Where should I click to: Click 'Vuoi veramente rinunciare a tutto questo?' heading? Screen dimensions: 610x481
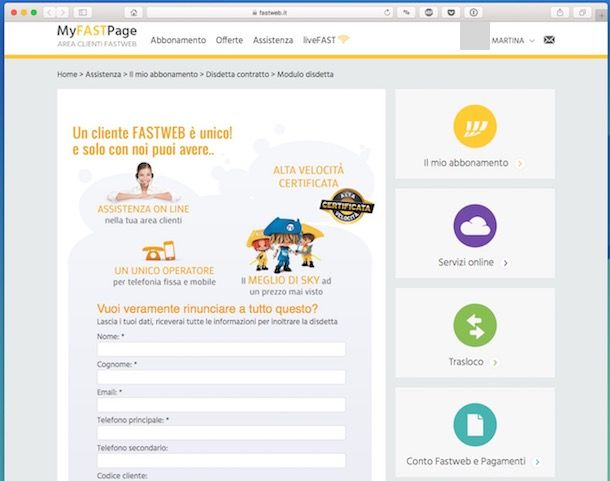207,309
